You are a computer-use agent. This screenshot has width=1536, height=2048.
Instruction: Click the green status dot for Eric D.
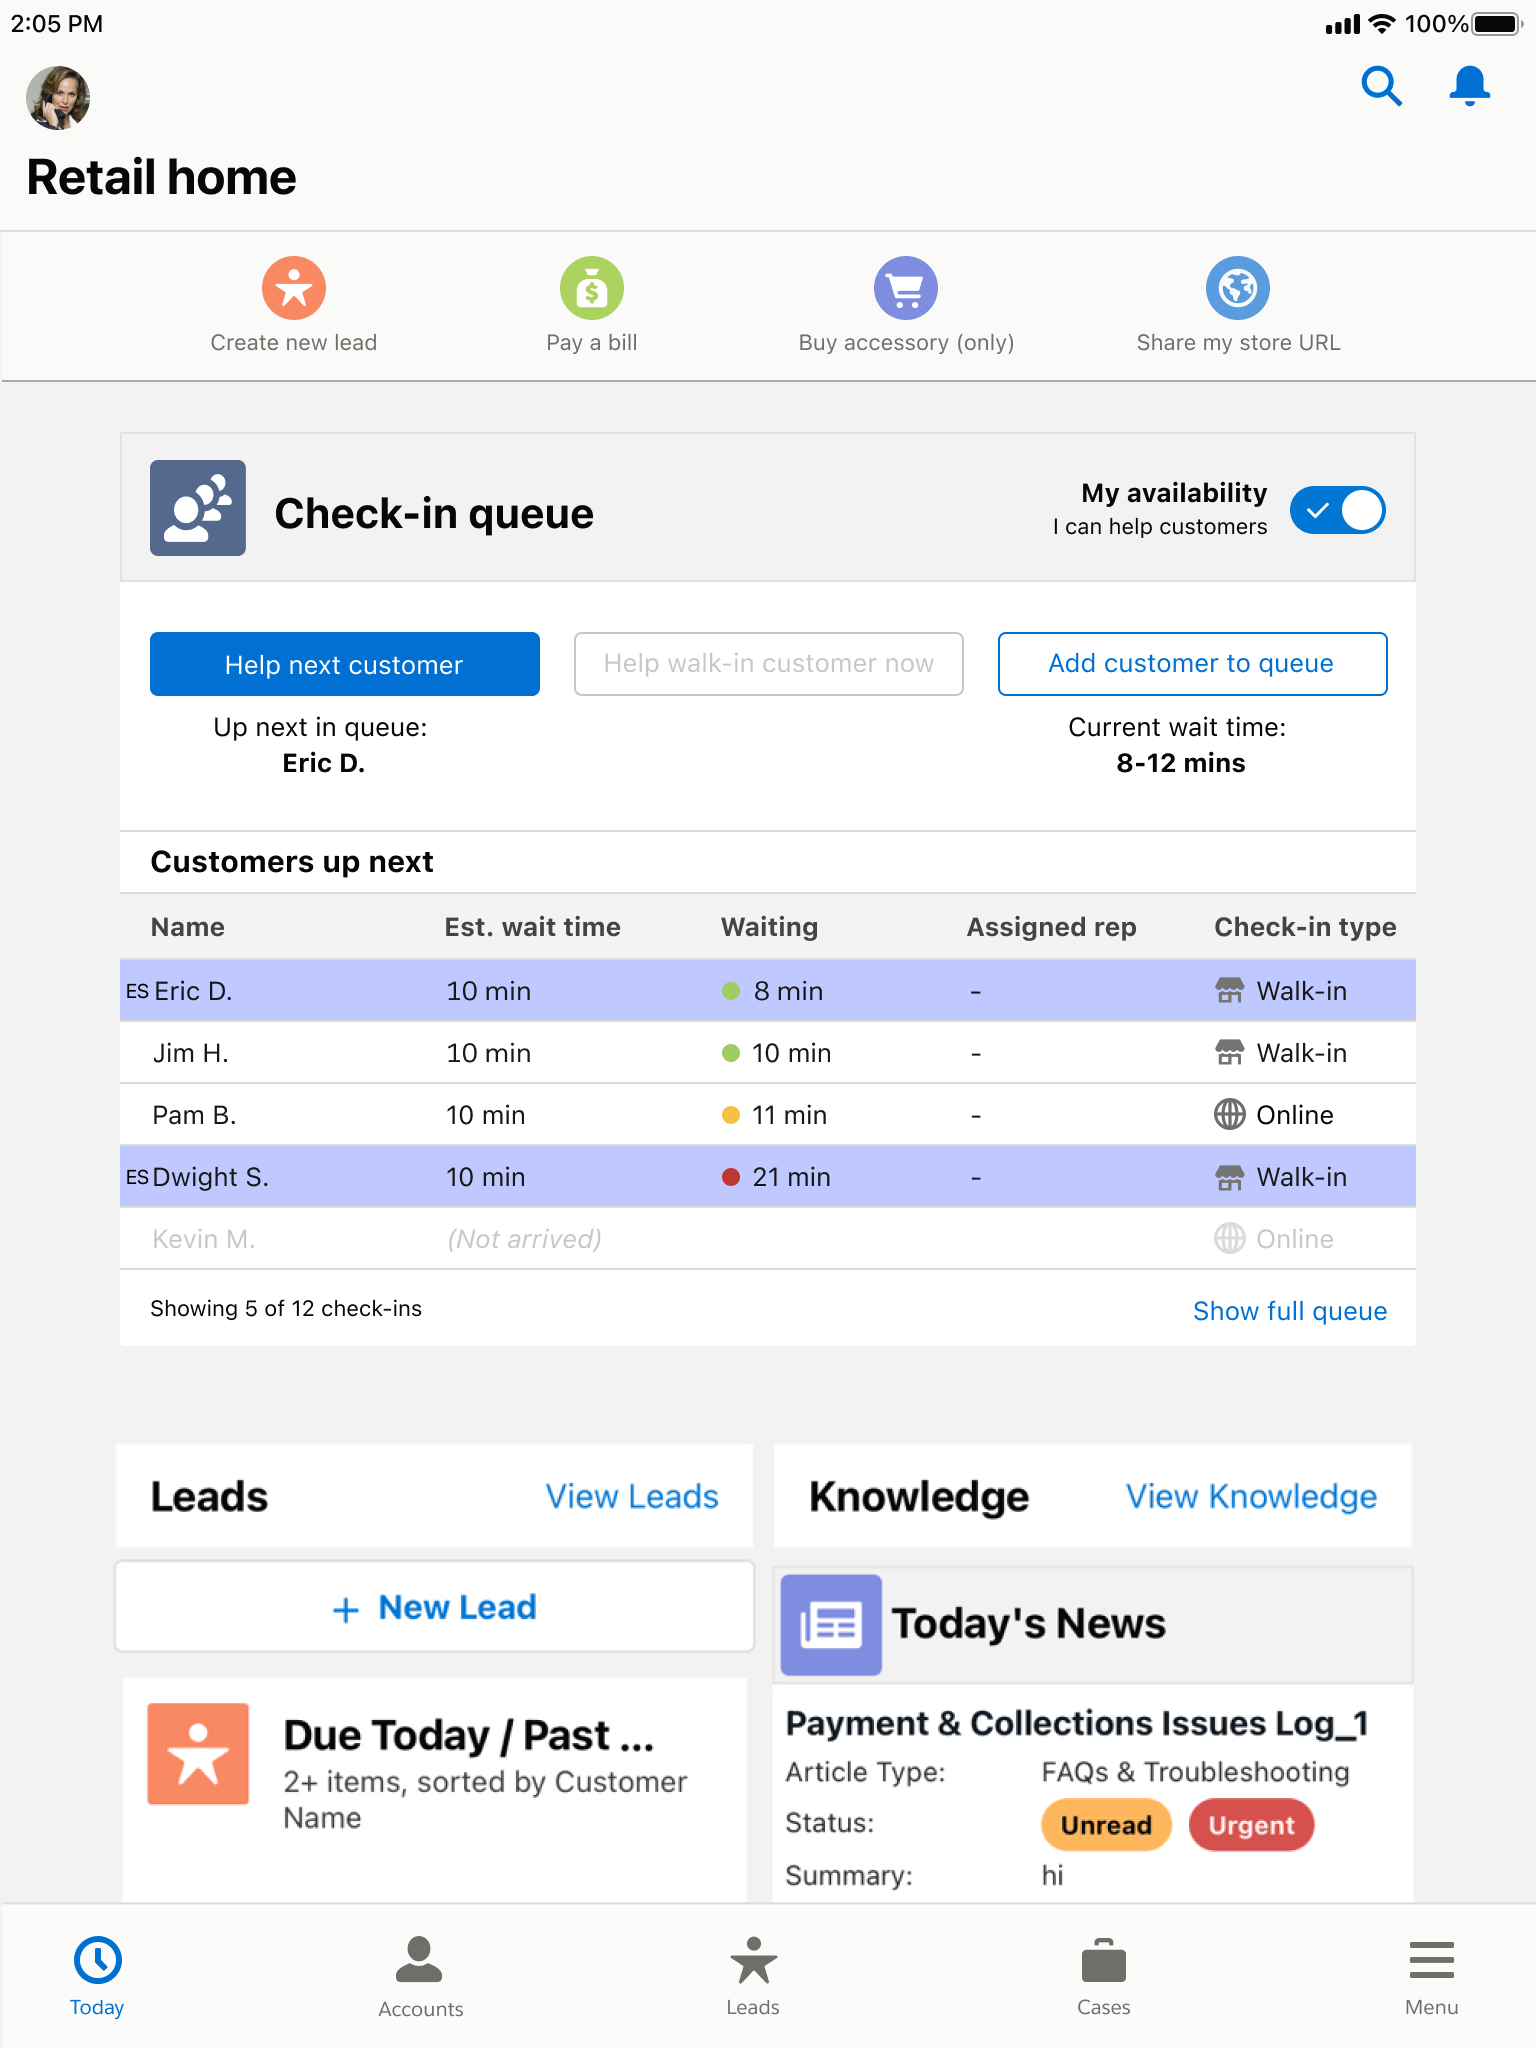point(731,991)
